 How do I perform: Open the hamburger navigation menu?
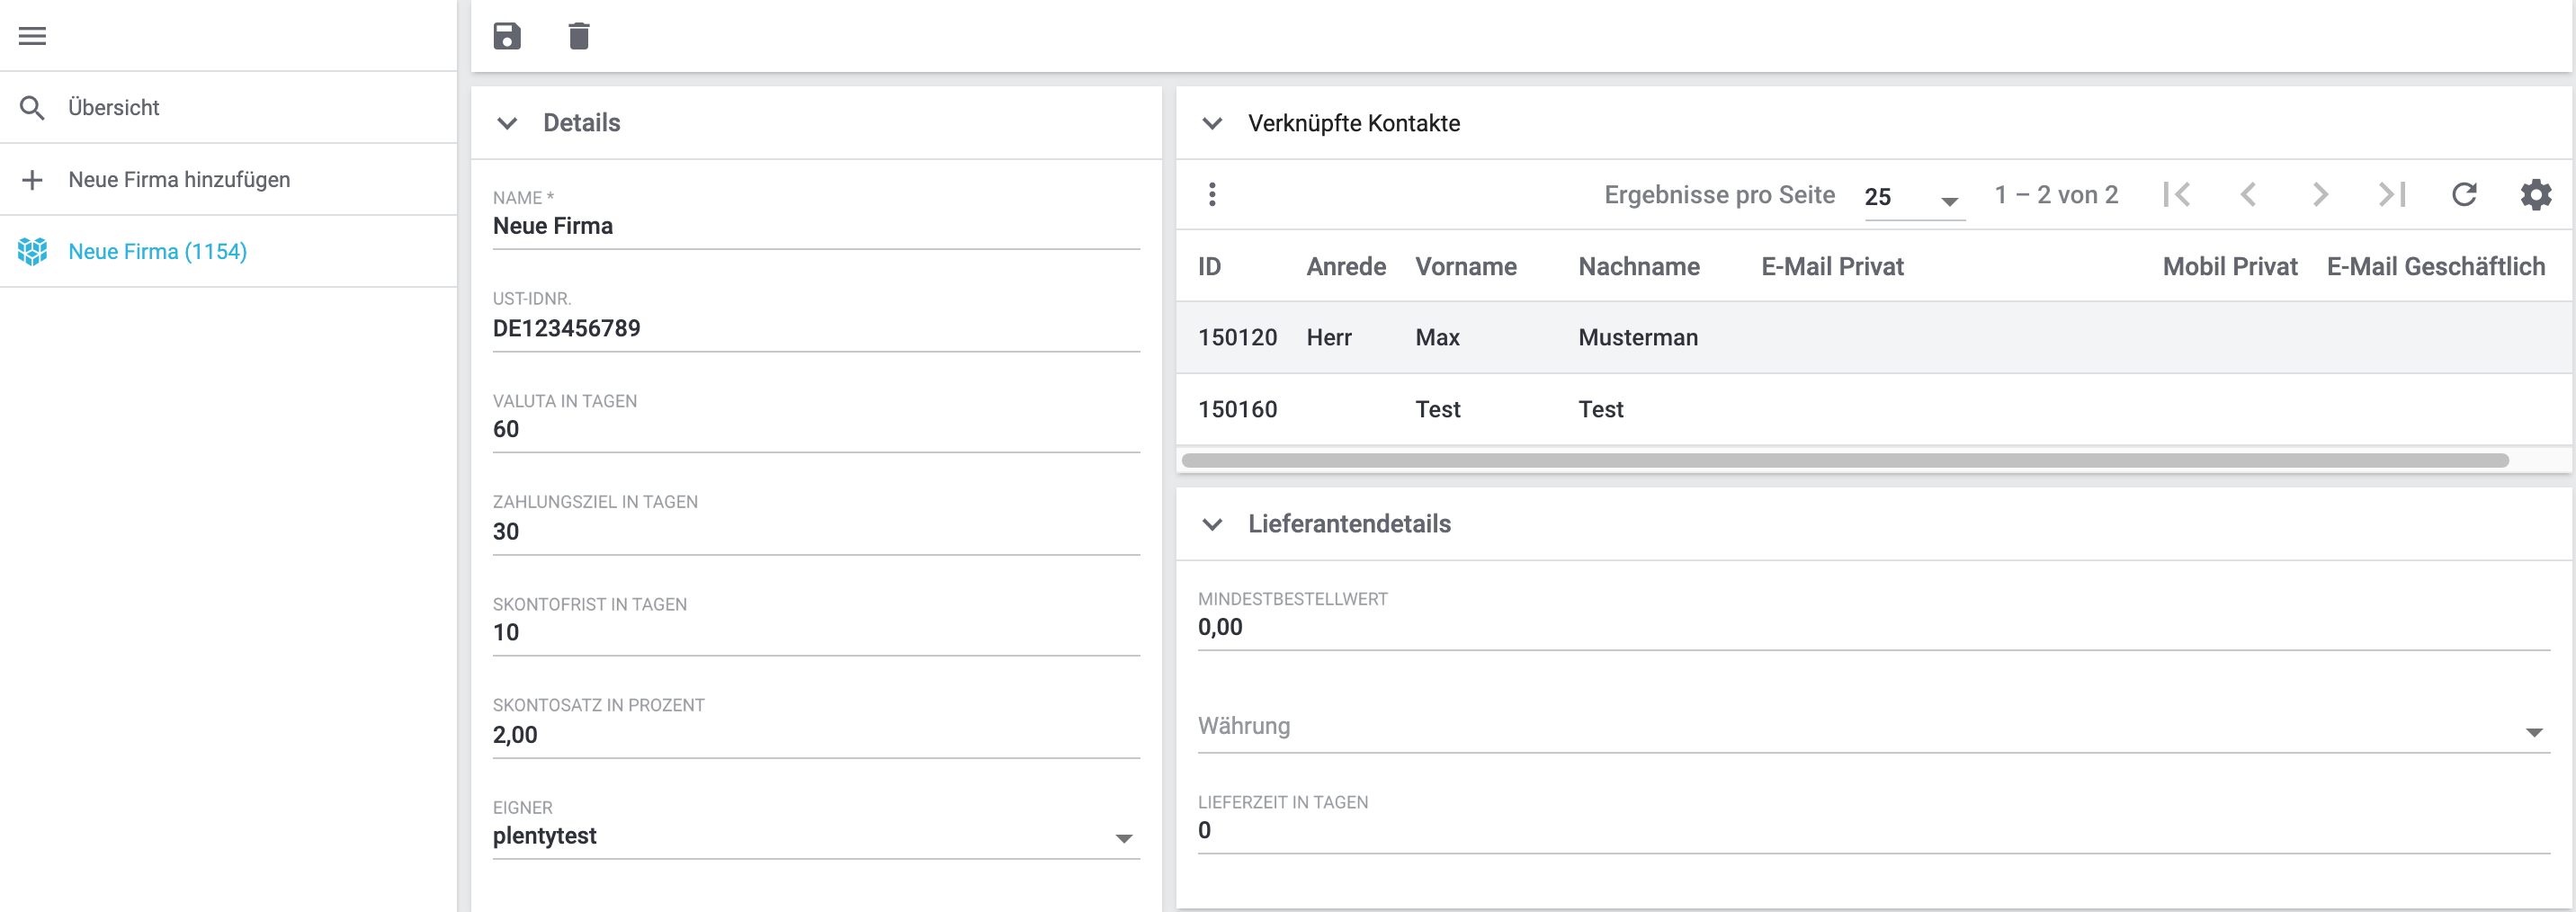coord(32,36)
